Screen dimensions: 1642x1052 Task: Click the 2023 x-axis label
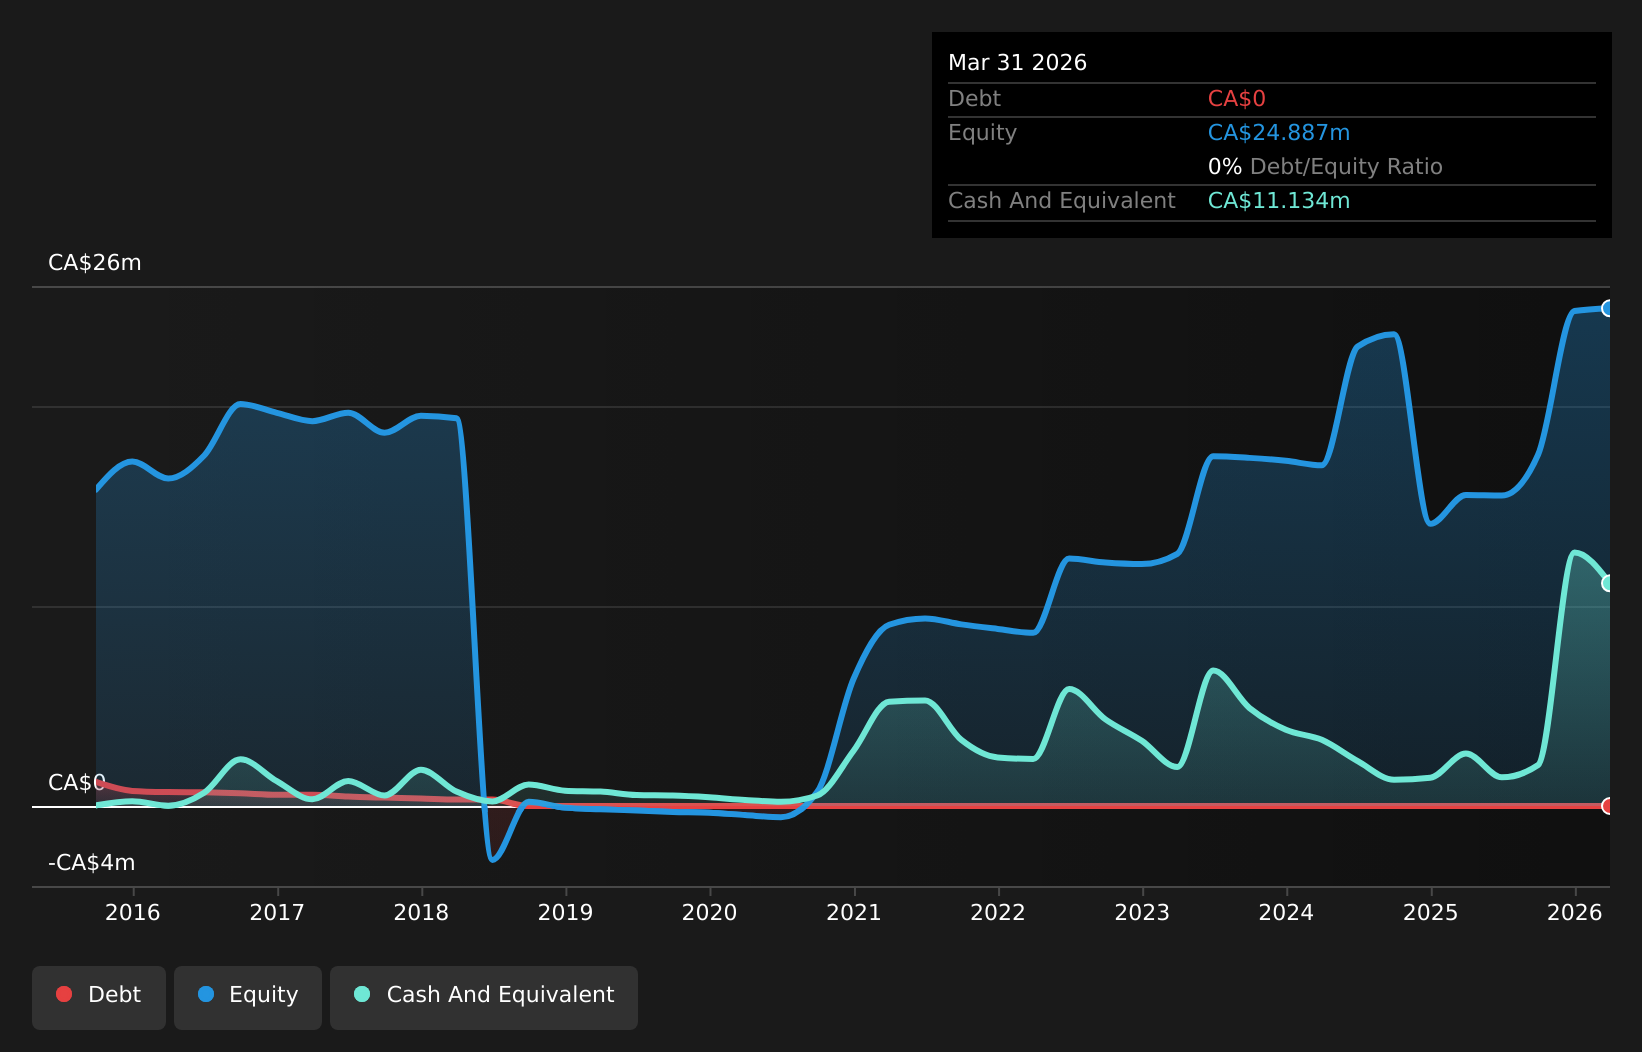coord(1142,912)
